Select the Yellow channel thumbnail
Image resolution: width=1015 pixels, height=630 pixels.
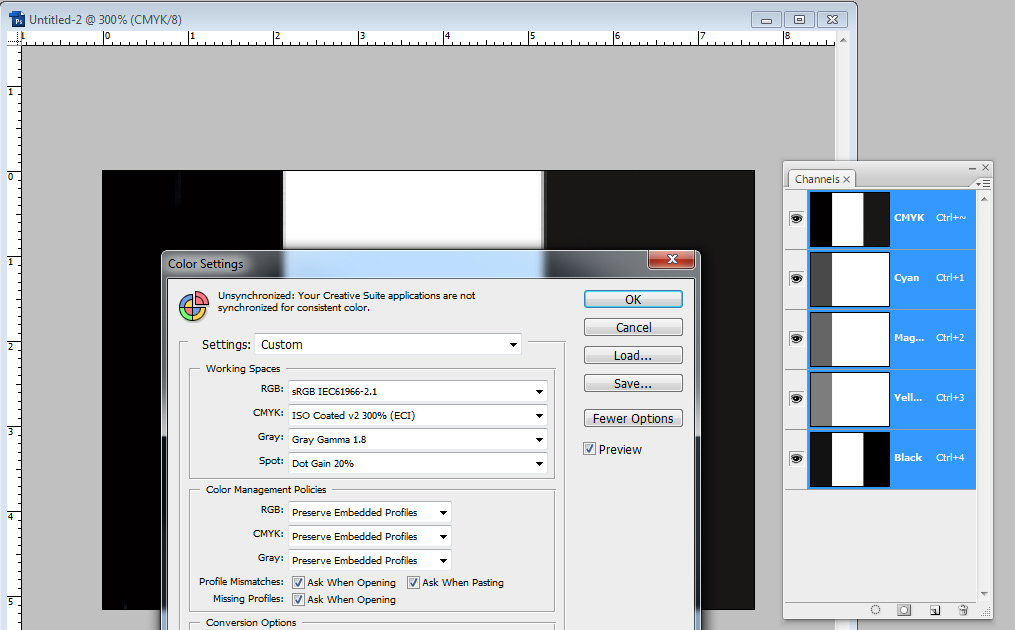click(850, 398)
